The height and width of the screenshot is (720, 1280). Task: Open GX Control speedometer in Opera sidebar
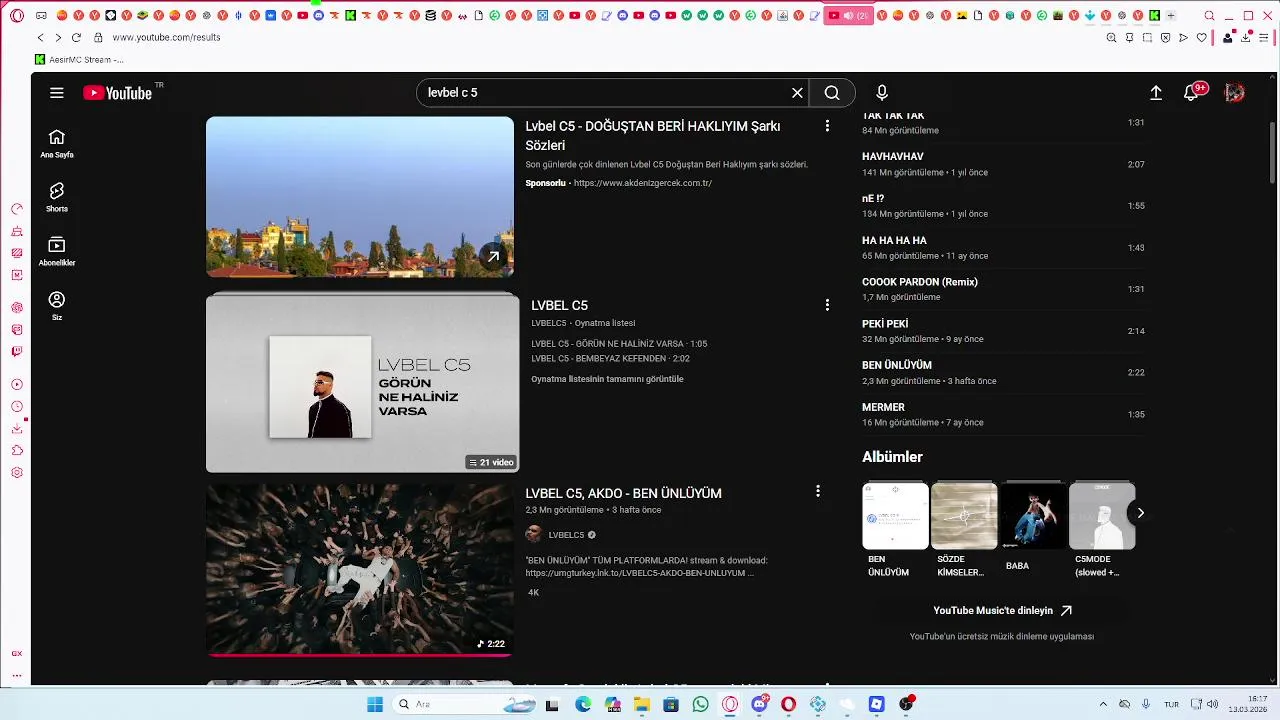tap(17, 209)
